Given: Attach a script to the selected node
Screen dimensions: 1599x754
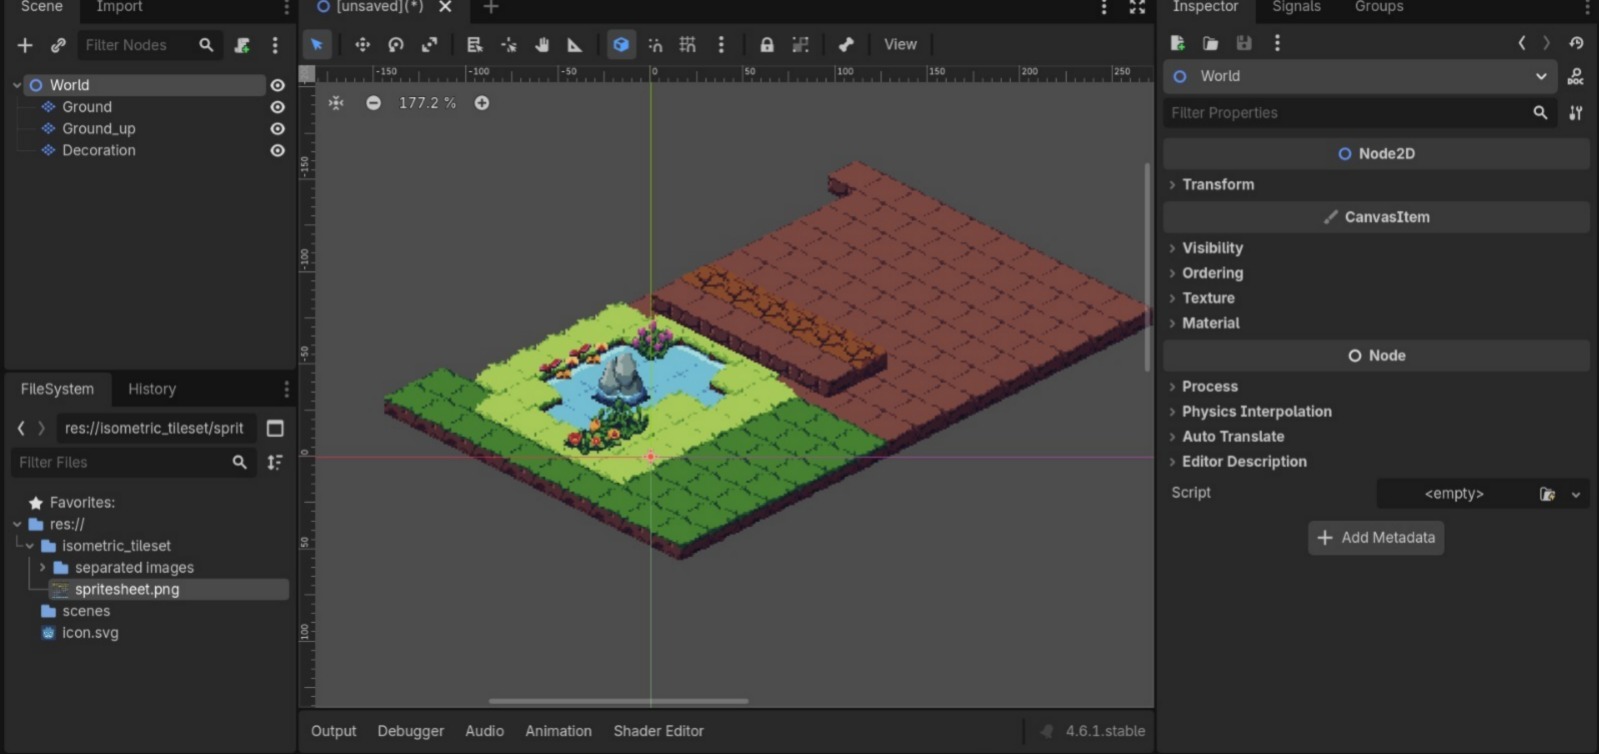Looking at the screenshot, I should click(x=242, y=45).
